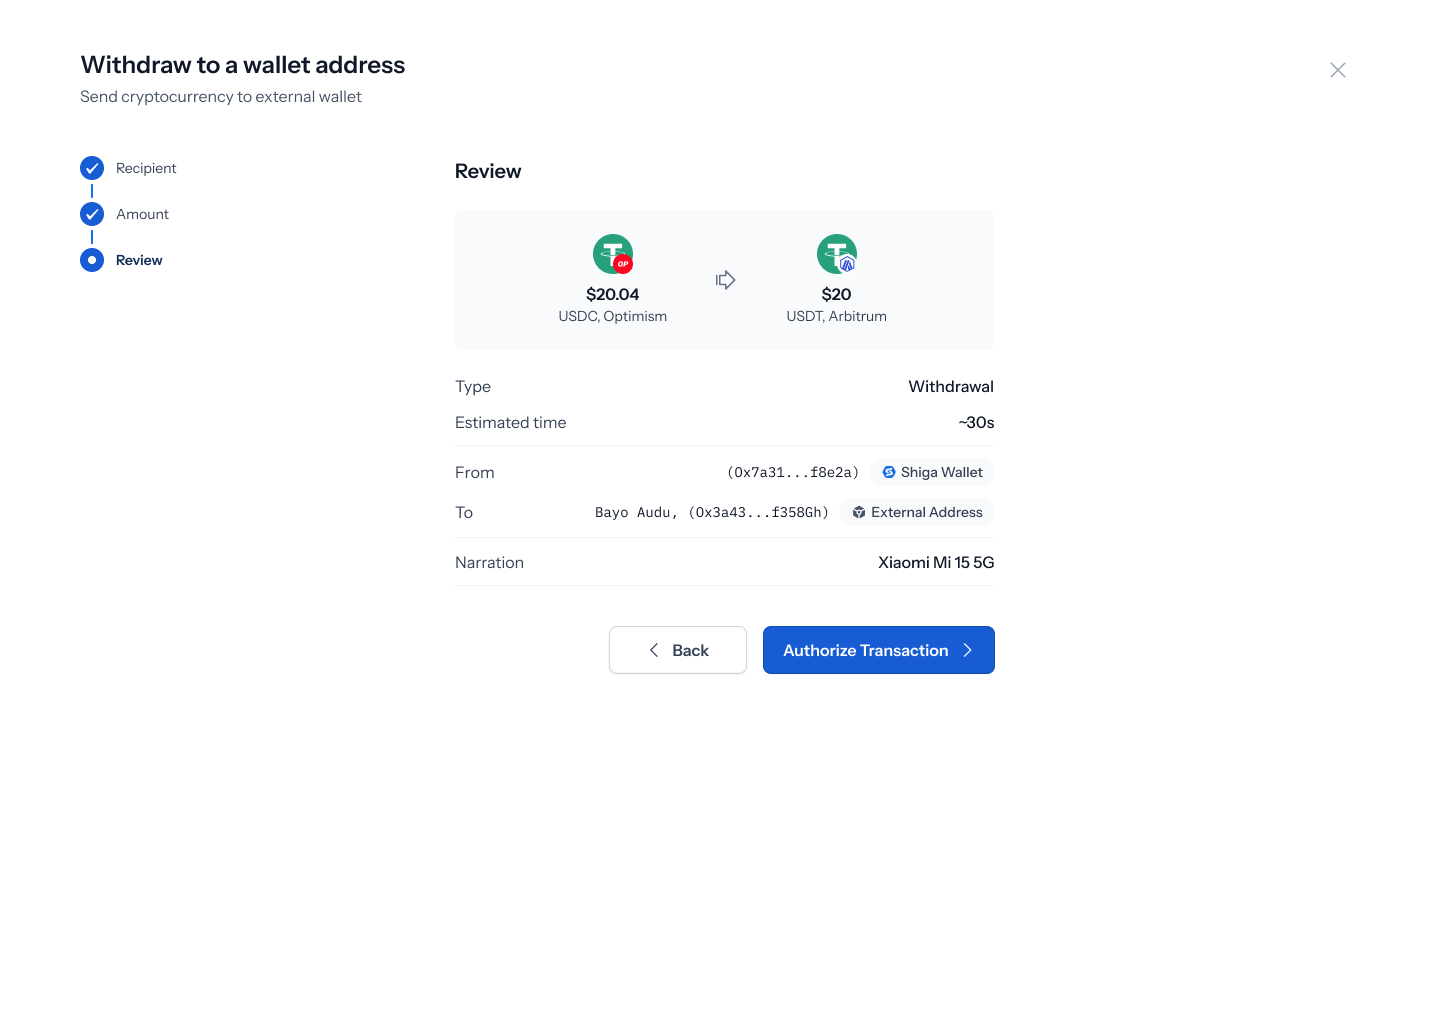
Task: Select the Shiga Wallet badge
Action: 932,472
